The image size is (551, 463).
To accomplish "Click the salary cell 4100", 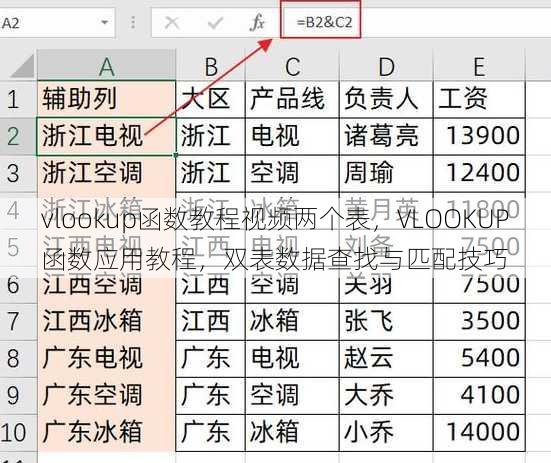I will tap(479, 396).
